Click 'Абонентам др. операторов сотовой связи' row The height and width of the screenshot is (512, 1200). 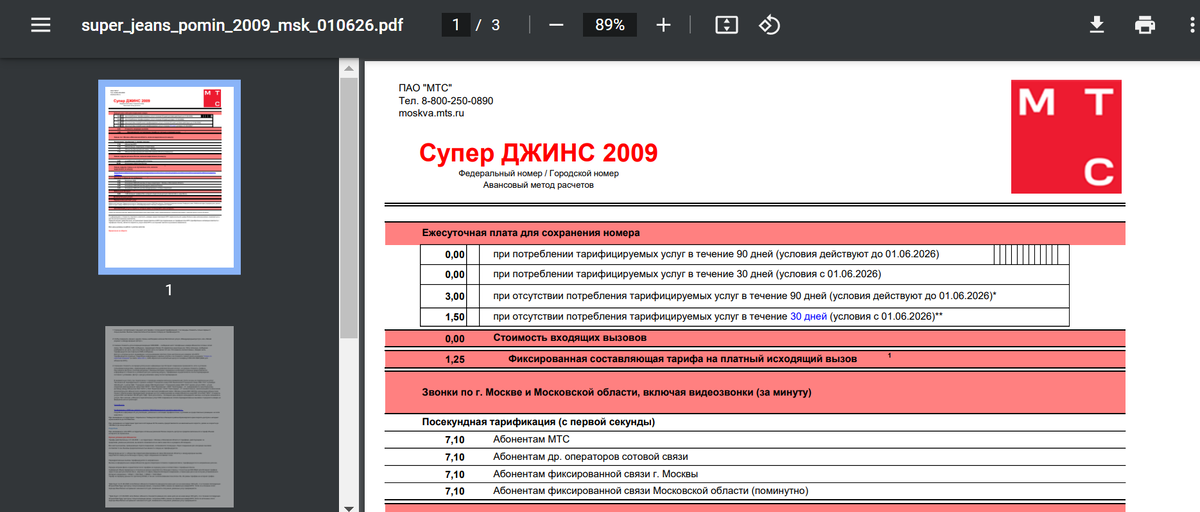755,456
